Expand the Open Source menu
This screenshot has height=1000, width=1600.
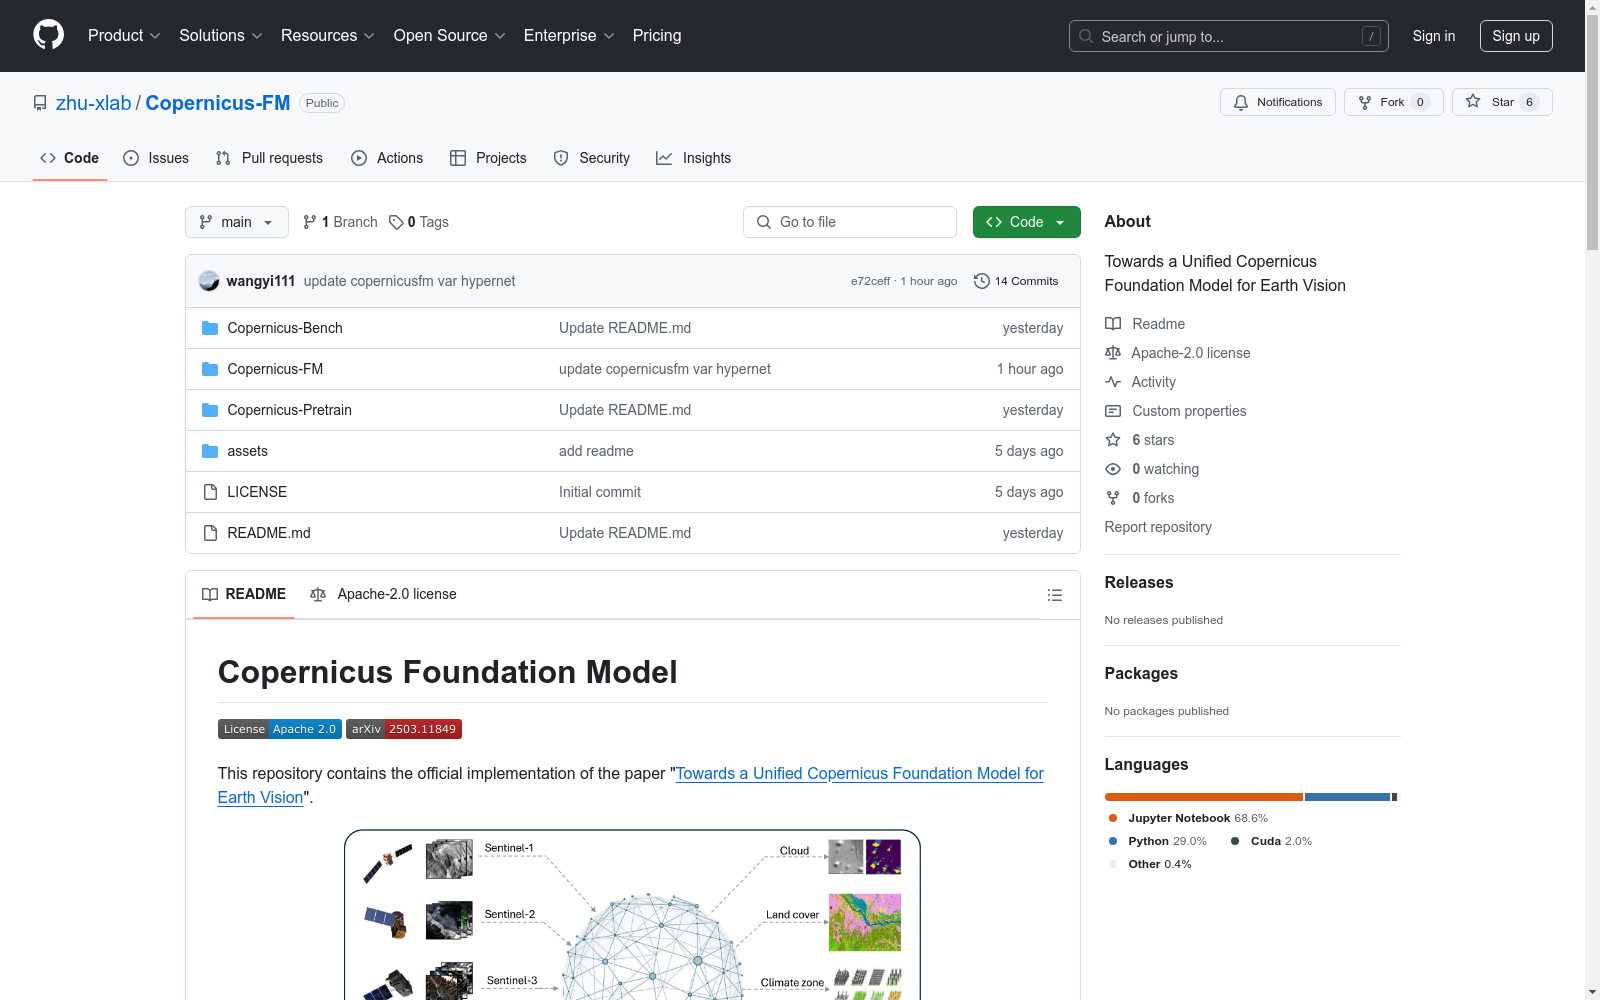[x=450, y=35]
